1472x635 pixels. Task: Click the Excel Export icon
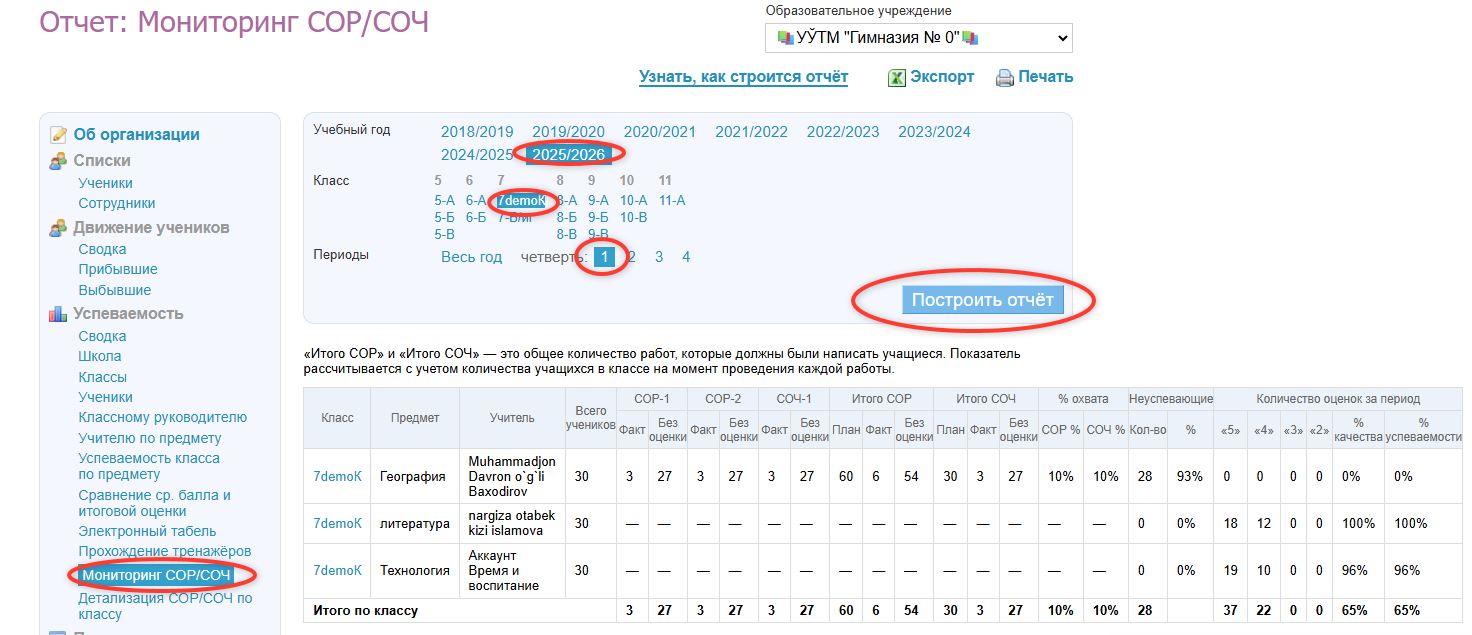point(897,78)
